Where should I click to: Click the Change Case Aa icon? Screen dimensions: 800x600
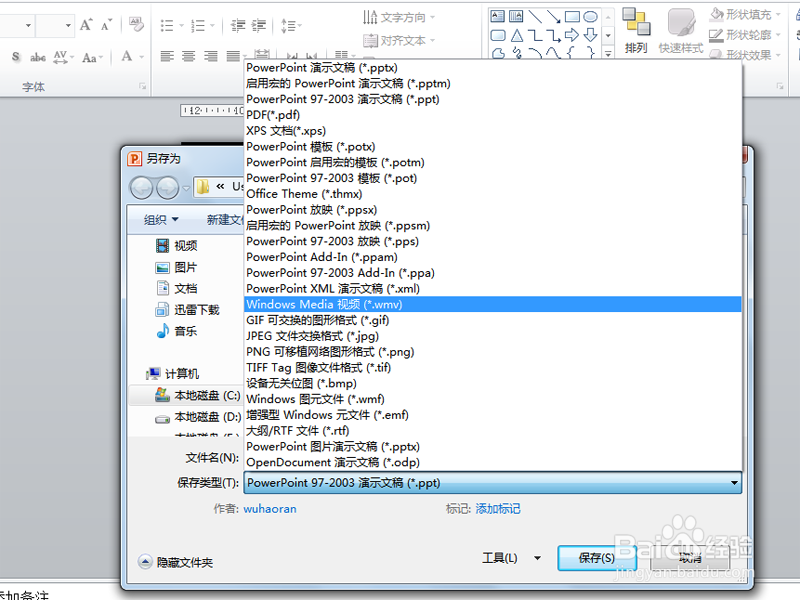89,57
